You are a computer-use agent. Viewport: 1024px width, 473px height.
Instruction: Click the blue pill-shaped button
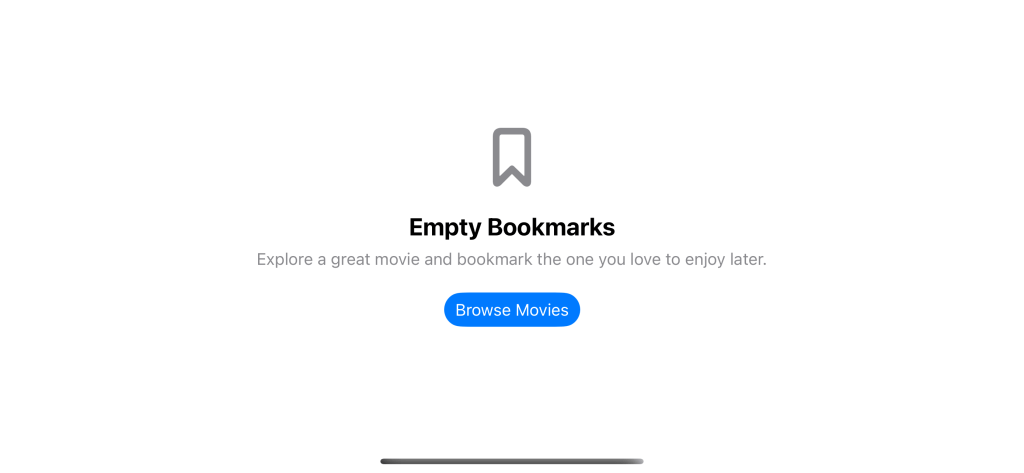(x=512, y=310)
